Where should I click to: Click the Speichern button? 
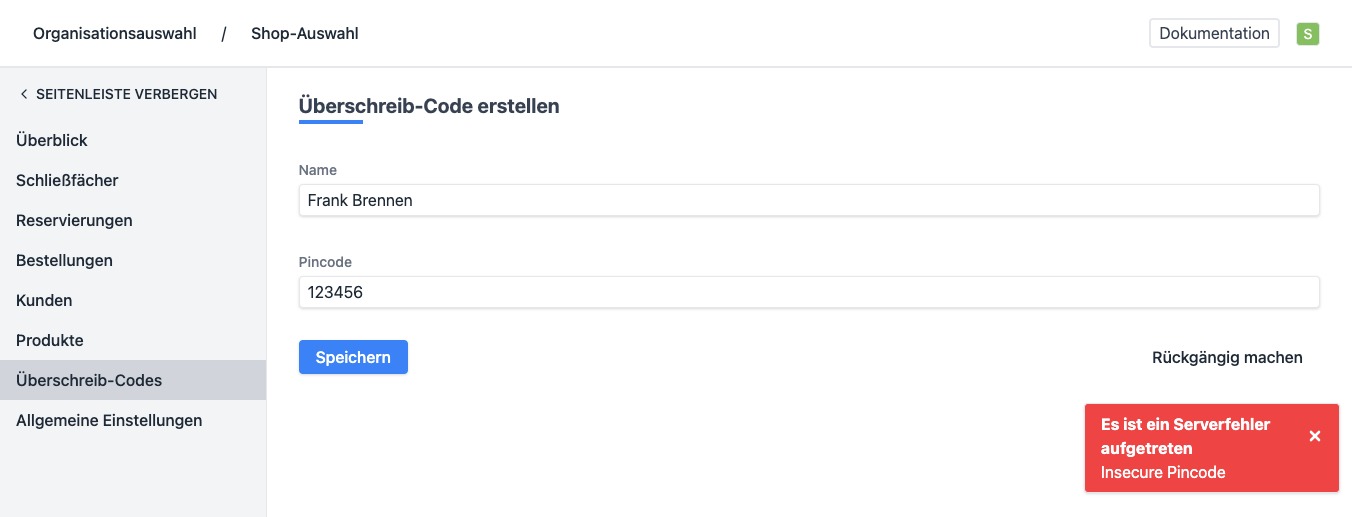[x=353, y=357]
